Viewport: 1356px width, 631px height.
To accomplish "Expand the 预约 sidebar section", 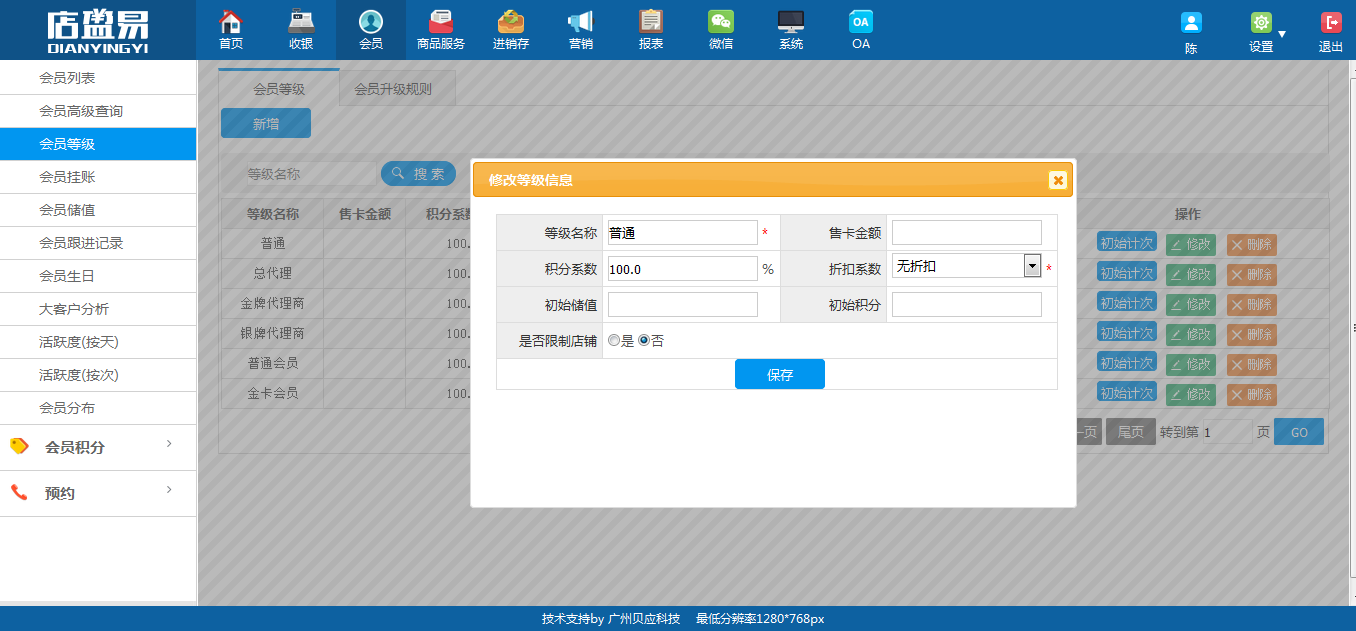I will (98, 493).
